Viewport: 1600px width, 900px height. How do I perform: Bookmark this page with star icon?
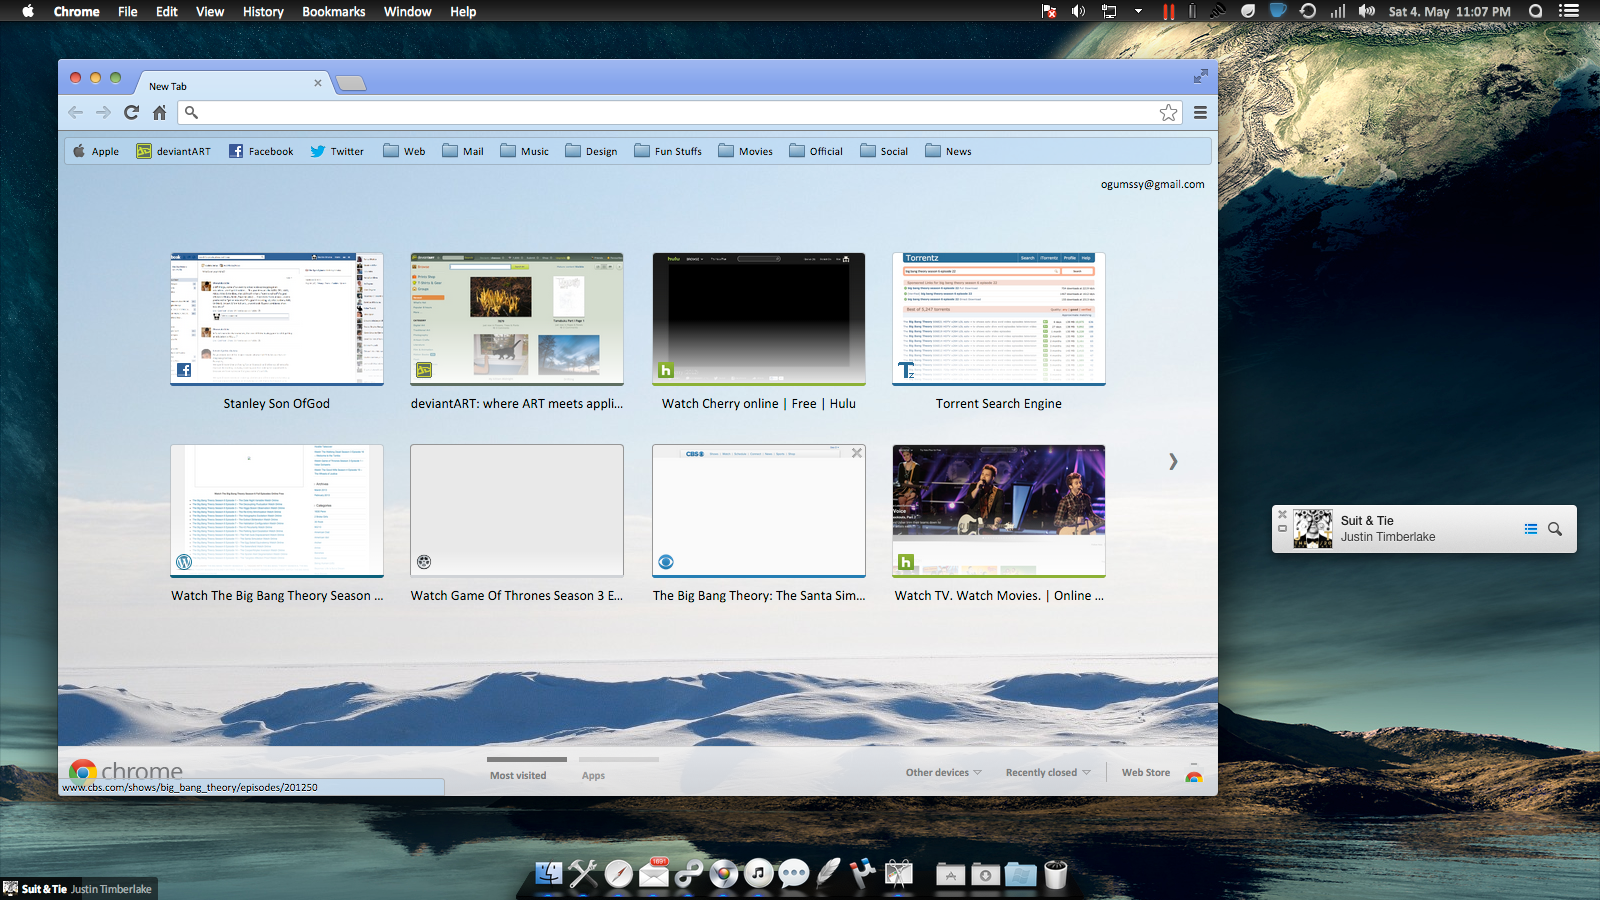1168,113
